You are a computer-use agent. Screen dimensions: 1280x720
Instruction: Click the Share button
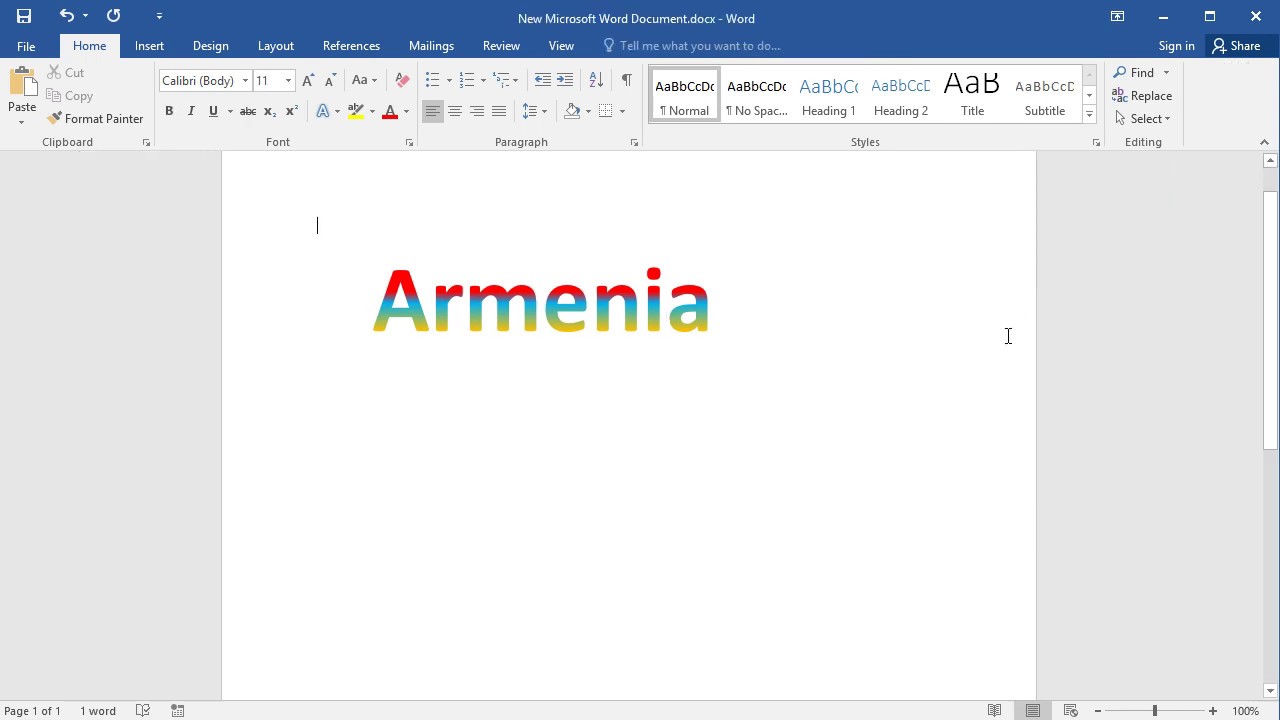point(1236,46)
